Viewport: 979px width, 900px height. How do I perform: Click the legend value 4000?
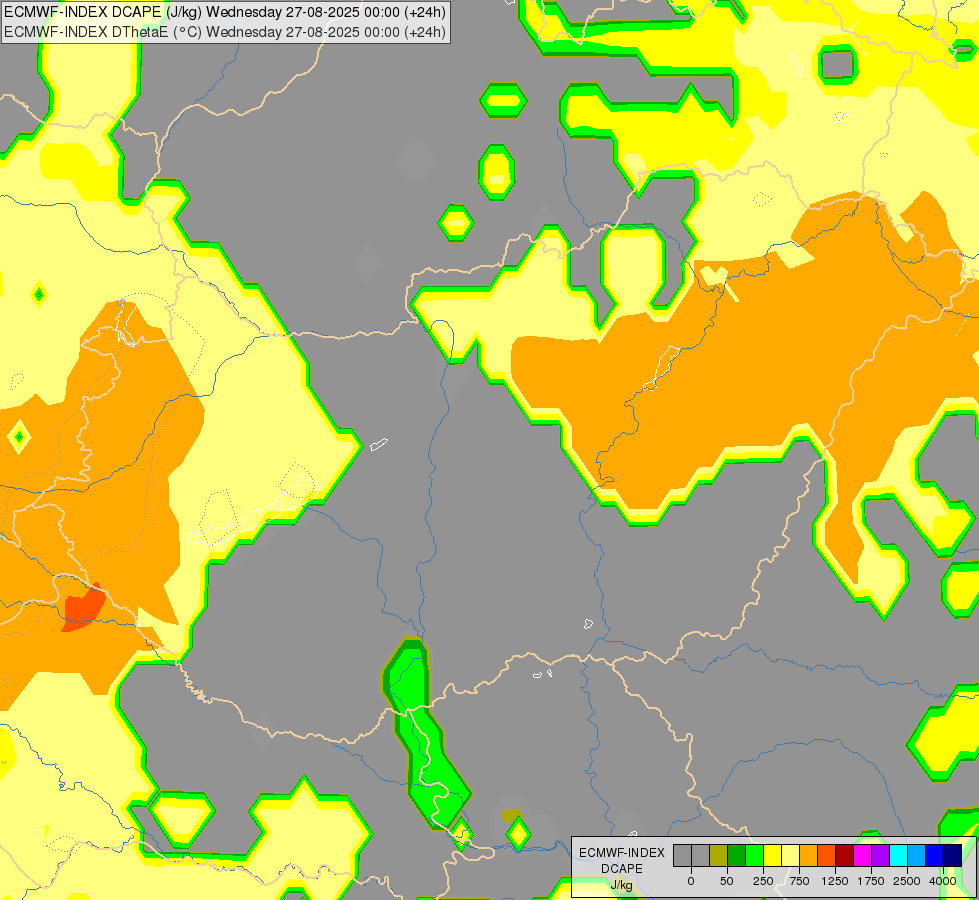(x=943, y=881)
